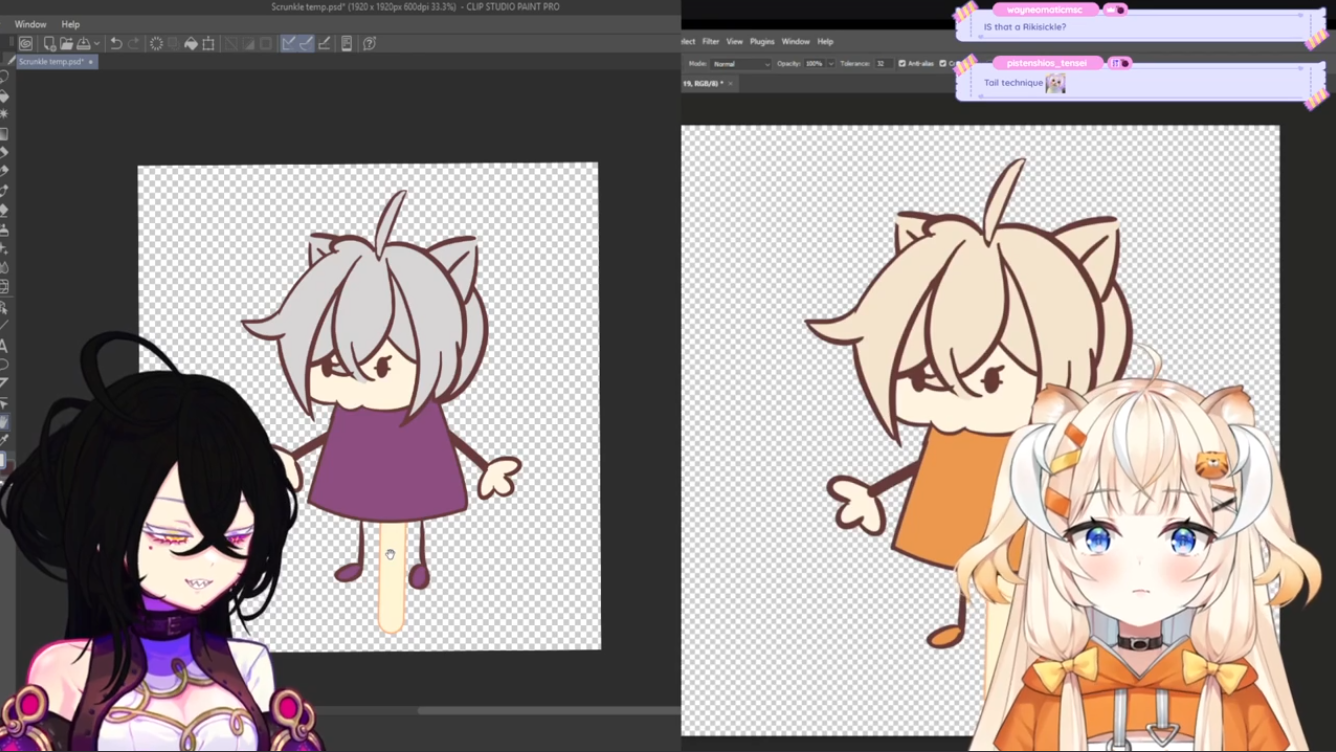Open the Mode dropdown set to Normal
The image size is (1336, 752).
[741, 64]
